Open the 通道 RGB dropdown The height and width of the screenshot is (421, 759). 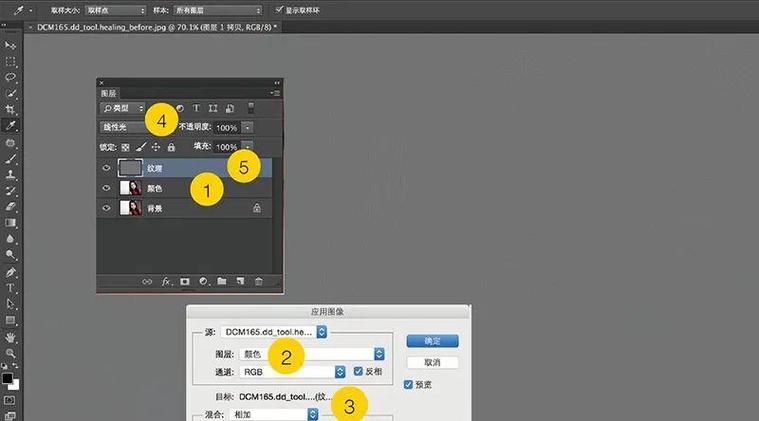(292, 372)
